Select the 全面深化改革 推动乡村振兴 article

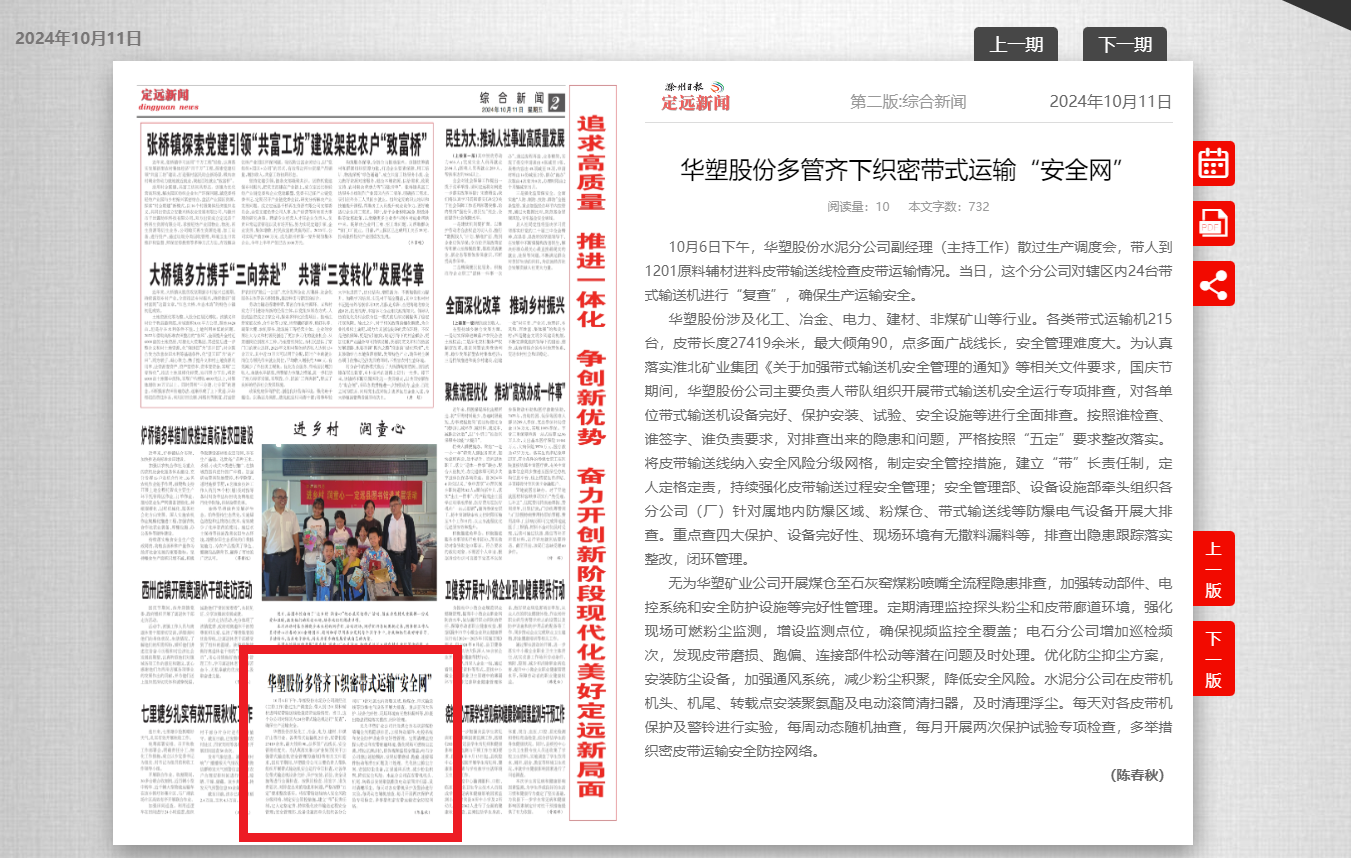pyautogui.click(x=505, y=306)
